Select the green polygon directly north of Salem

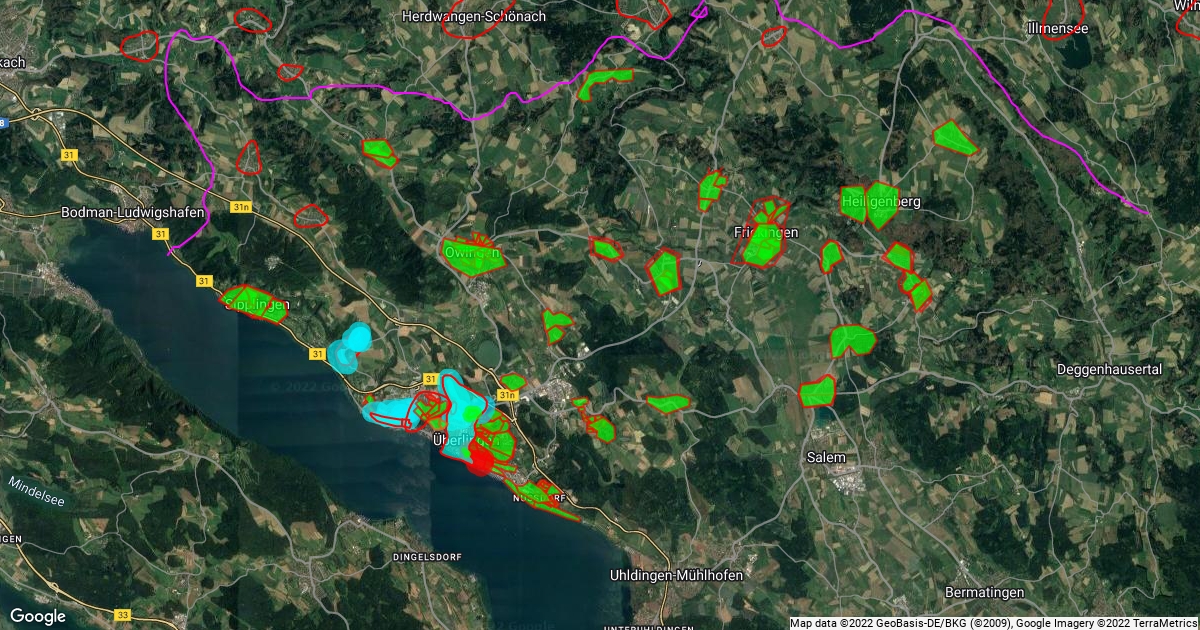tap(818, 390)
